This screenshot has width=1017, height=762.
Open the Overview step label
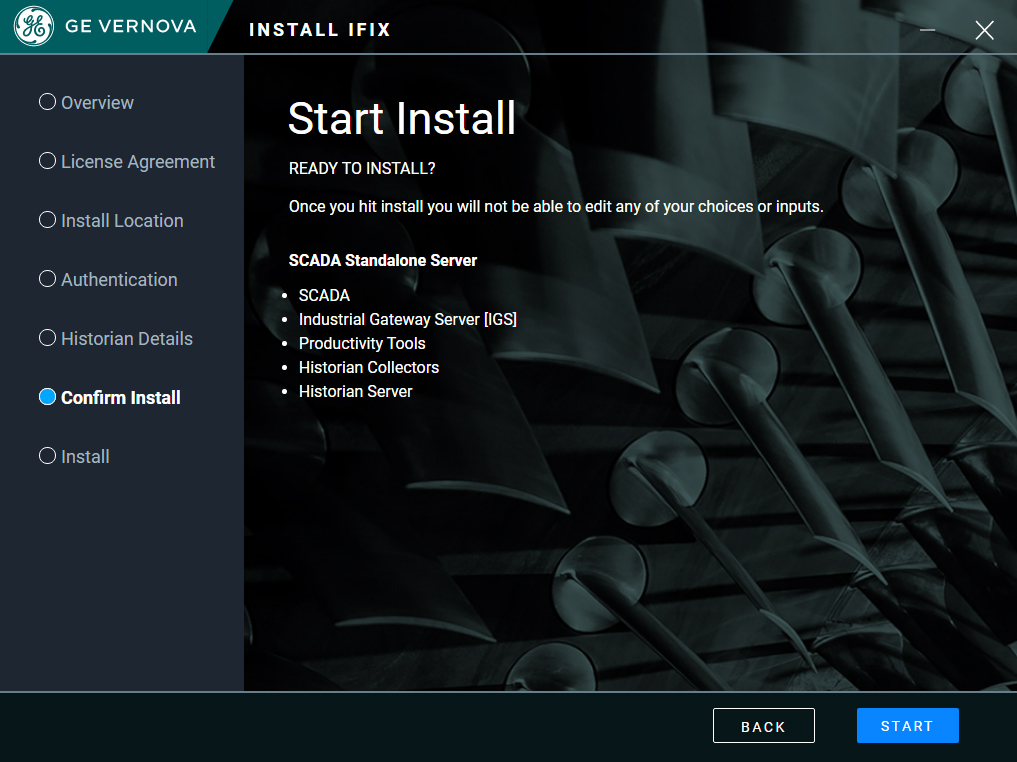click(x=97, y=102)
